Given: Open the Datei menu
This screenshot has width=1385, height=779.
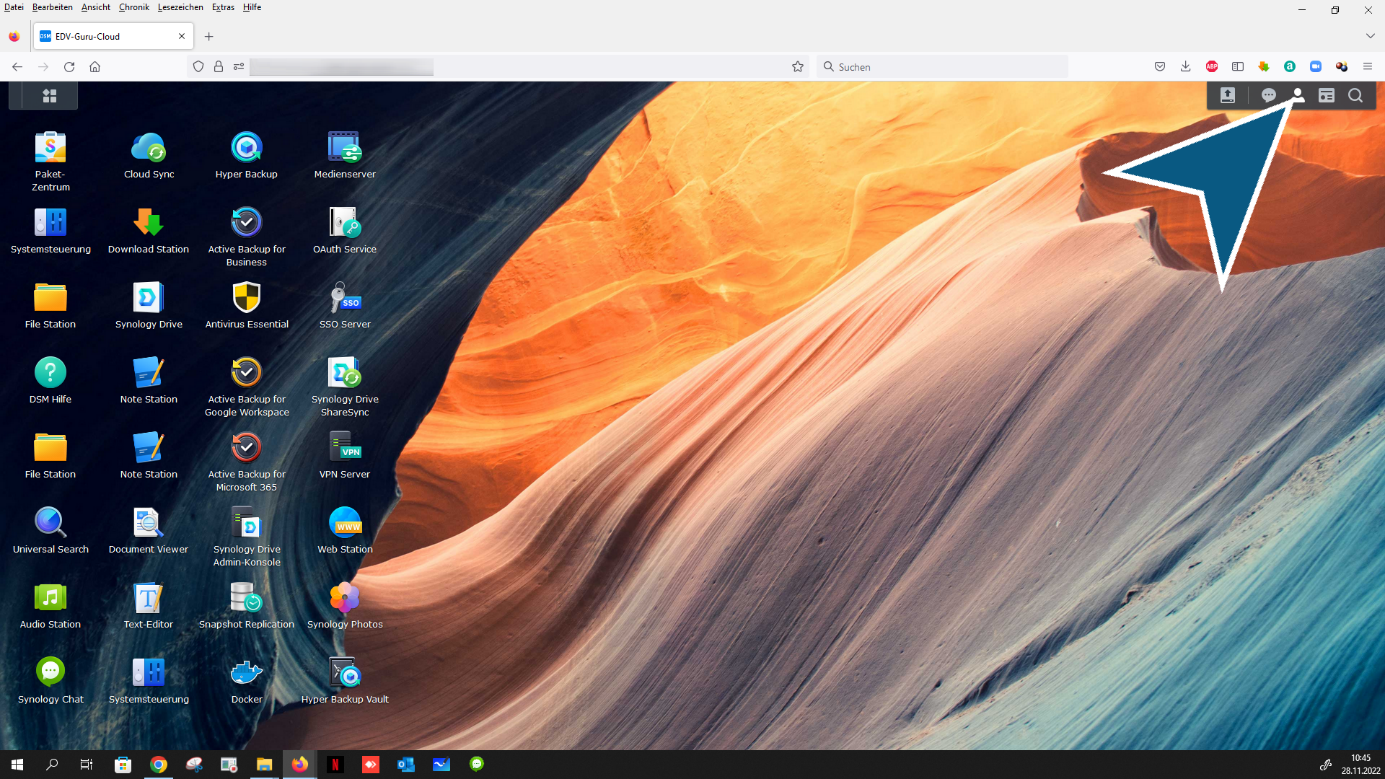Looking at the screenshot, I should pyautogui.click(x=13, y=7).
